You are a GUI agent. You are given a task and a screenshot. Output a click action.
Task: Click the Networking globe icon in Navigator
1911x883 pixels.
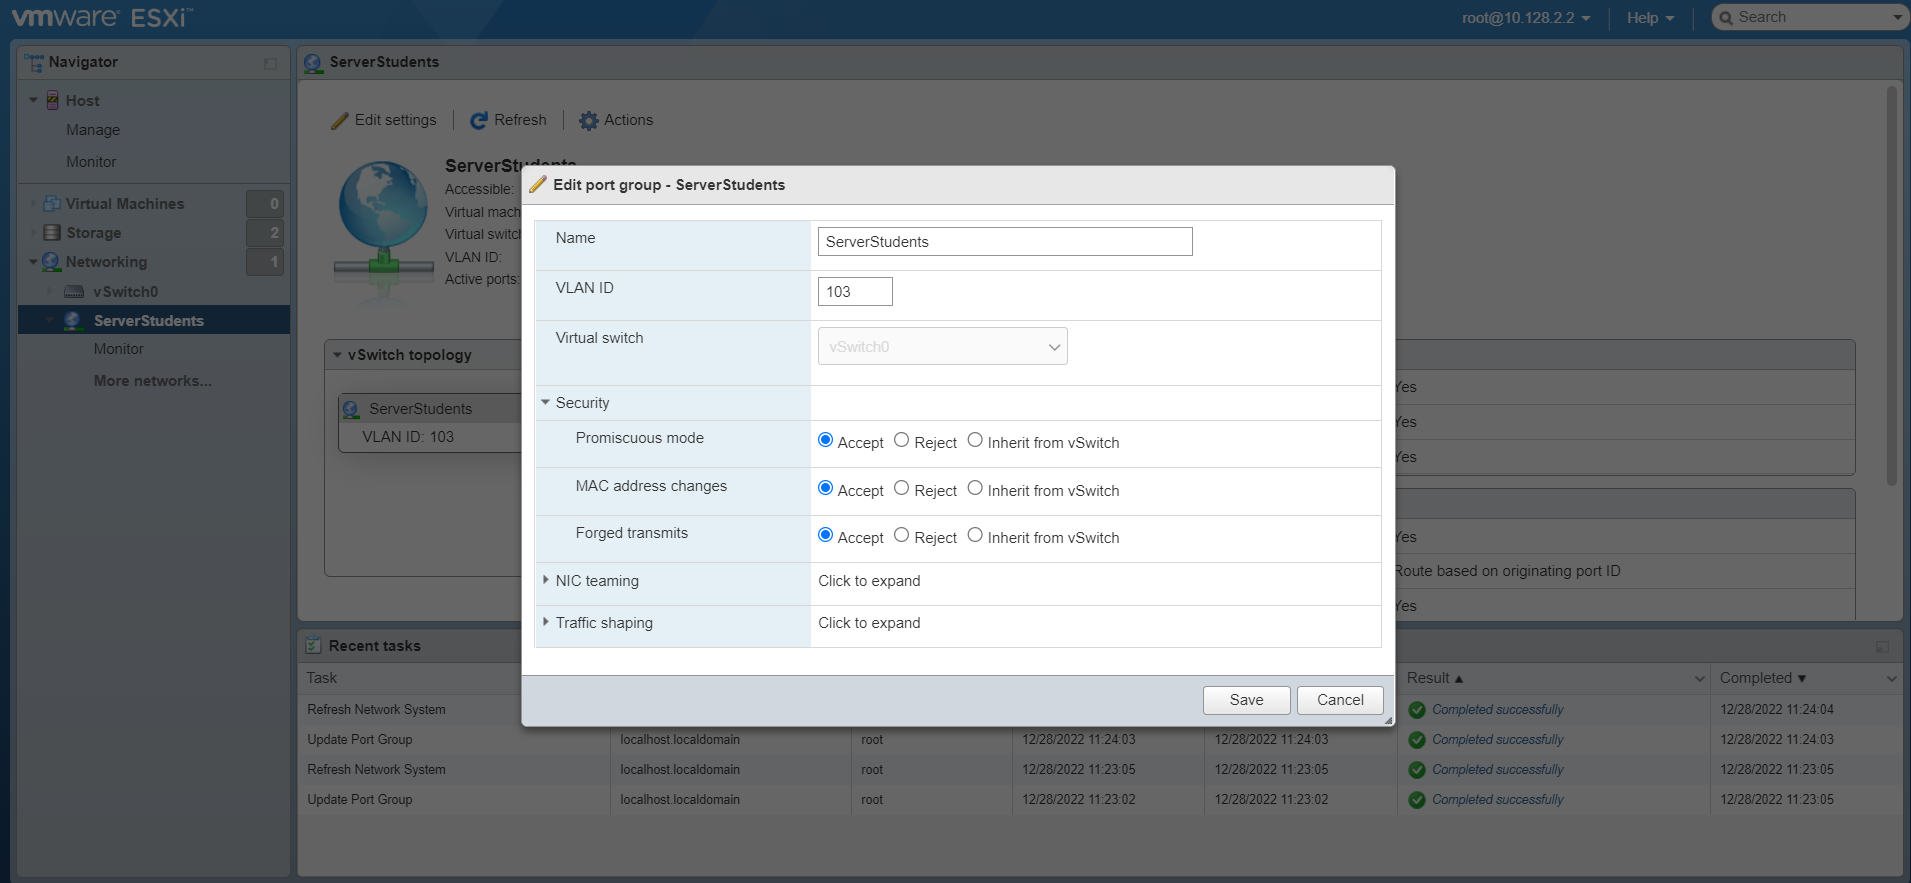(51, 262)
